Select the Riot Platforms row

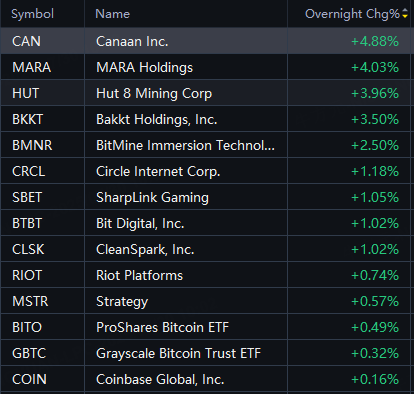[x=206, y=275]
